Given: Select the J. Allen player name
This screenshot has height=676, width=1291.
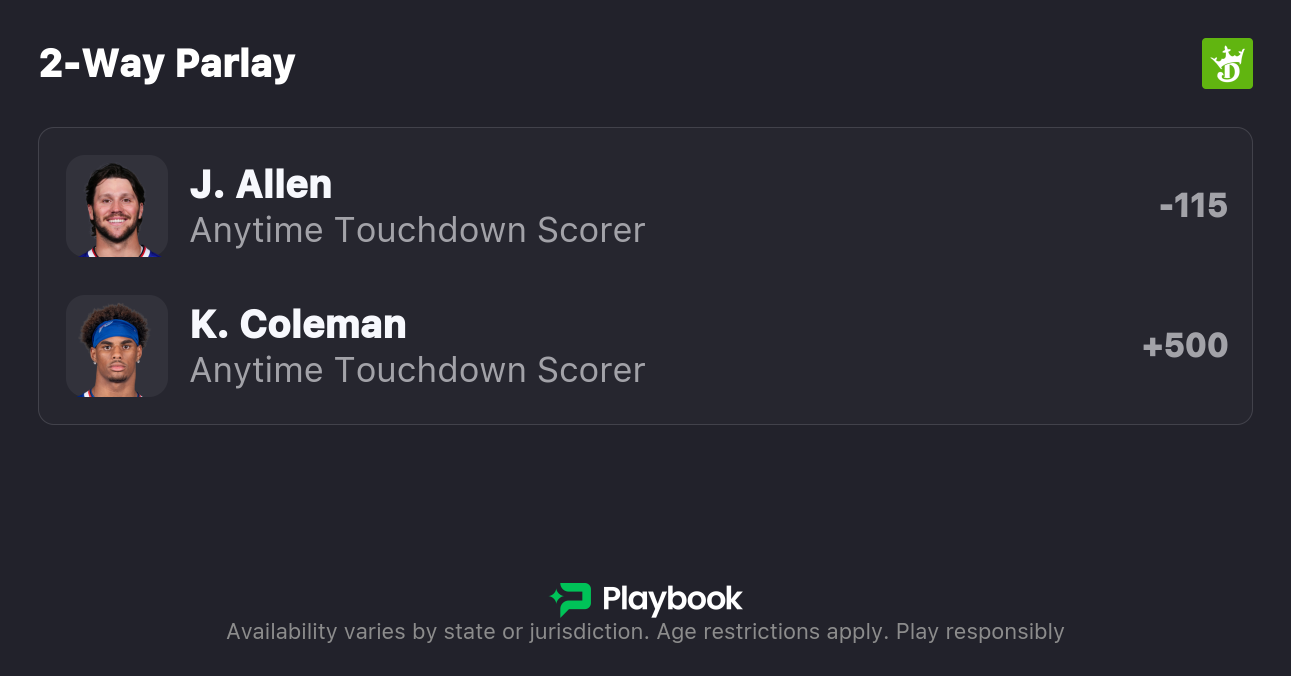Looking at the screenshot, I should point(261,184).
